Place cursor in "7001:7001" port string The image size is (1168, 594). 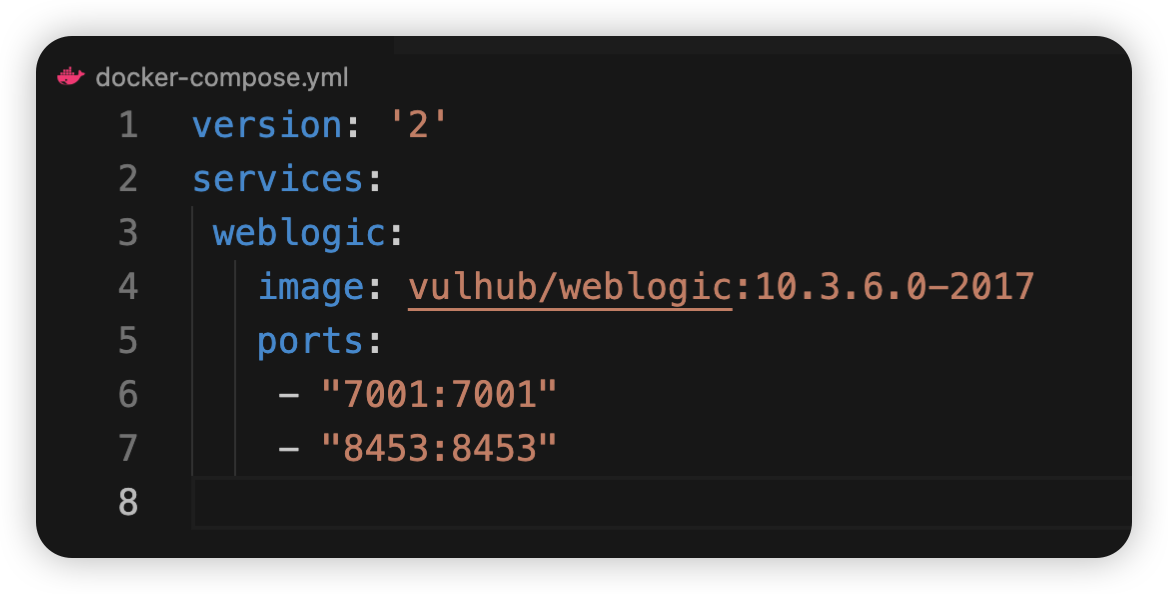click(x=439, y=394)
